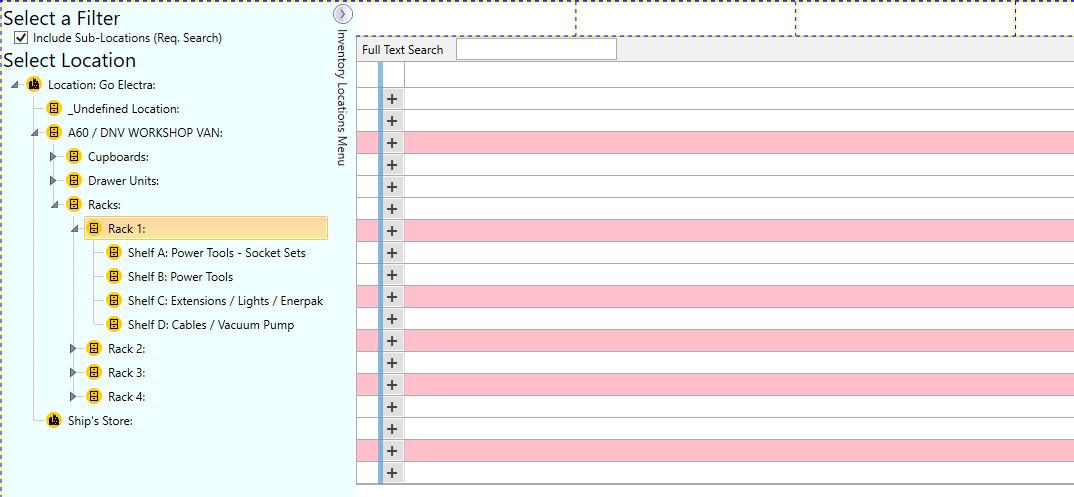Select Racks location label
1074x497 pixels.
click(104, 205)
